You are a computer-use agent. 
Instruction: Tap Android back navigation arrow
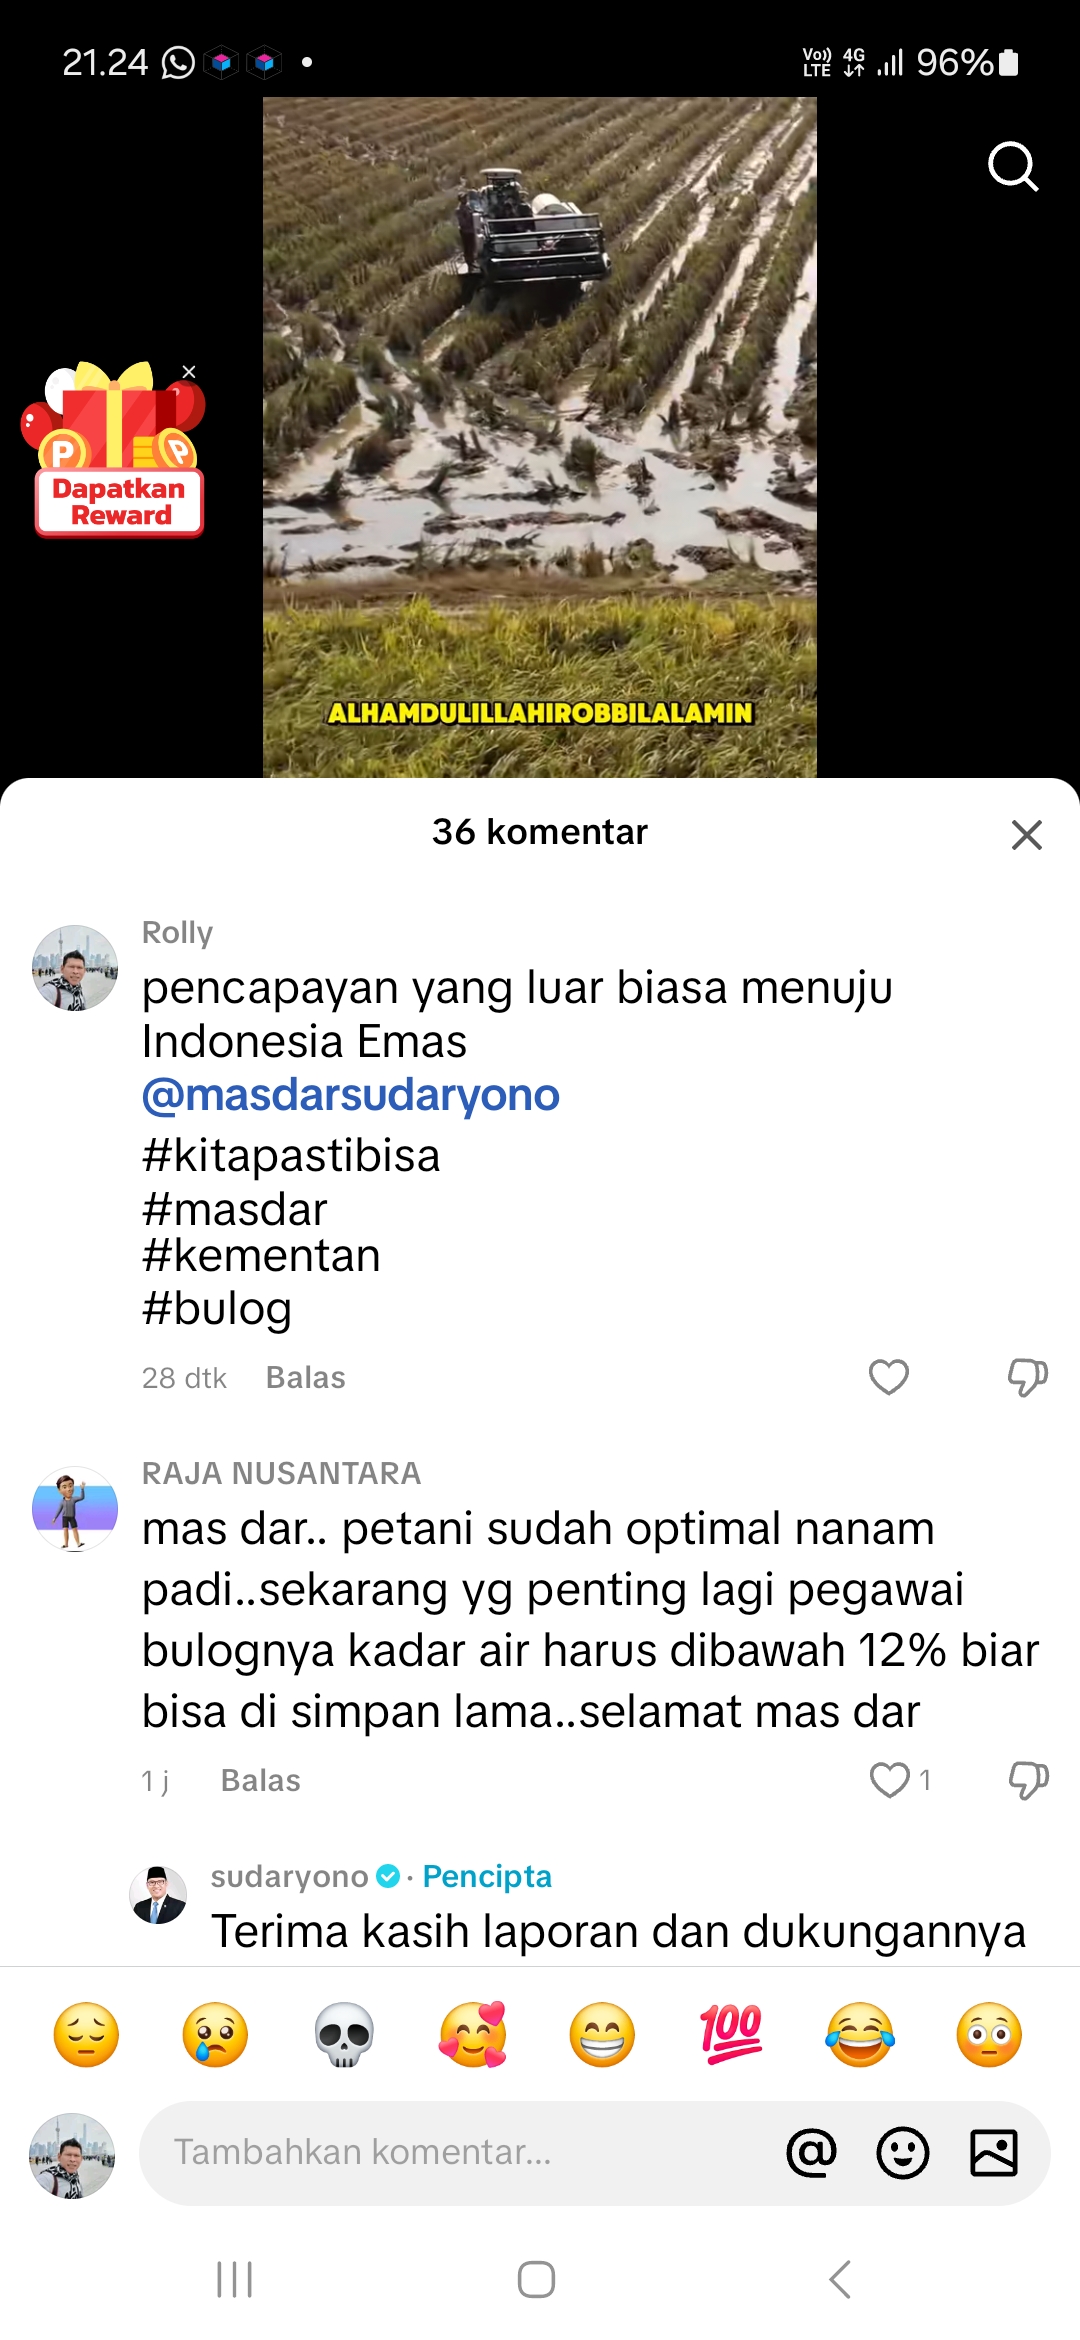(840, 2280)
